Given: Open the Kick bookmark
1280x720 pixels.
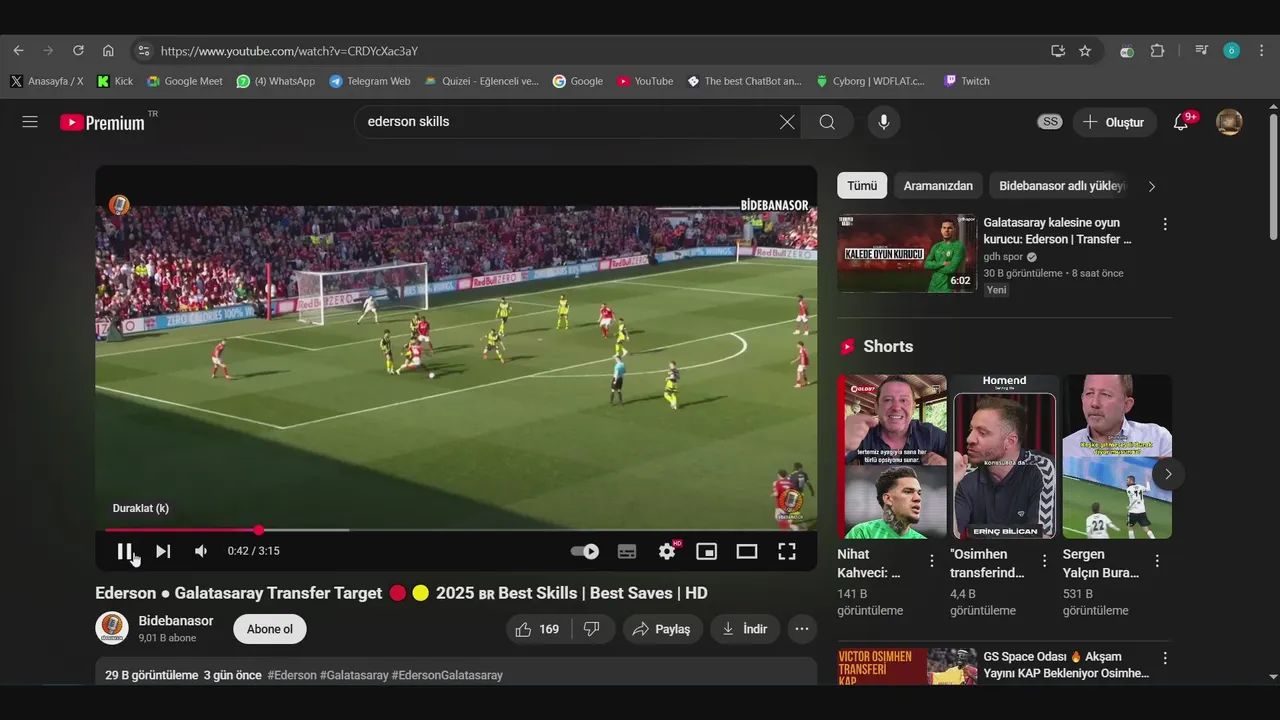Looking at the screenshot, I should (115, 81).
